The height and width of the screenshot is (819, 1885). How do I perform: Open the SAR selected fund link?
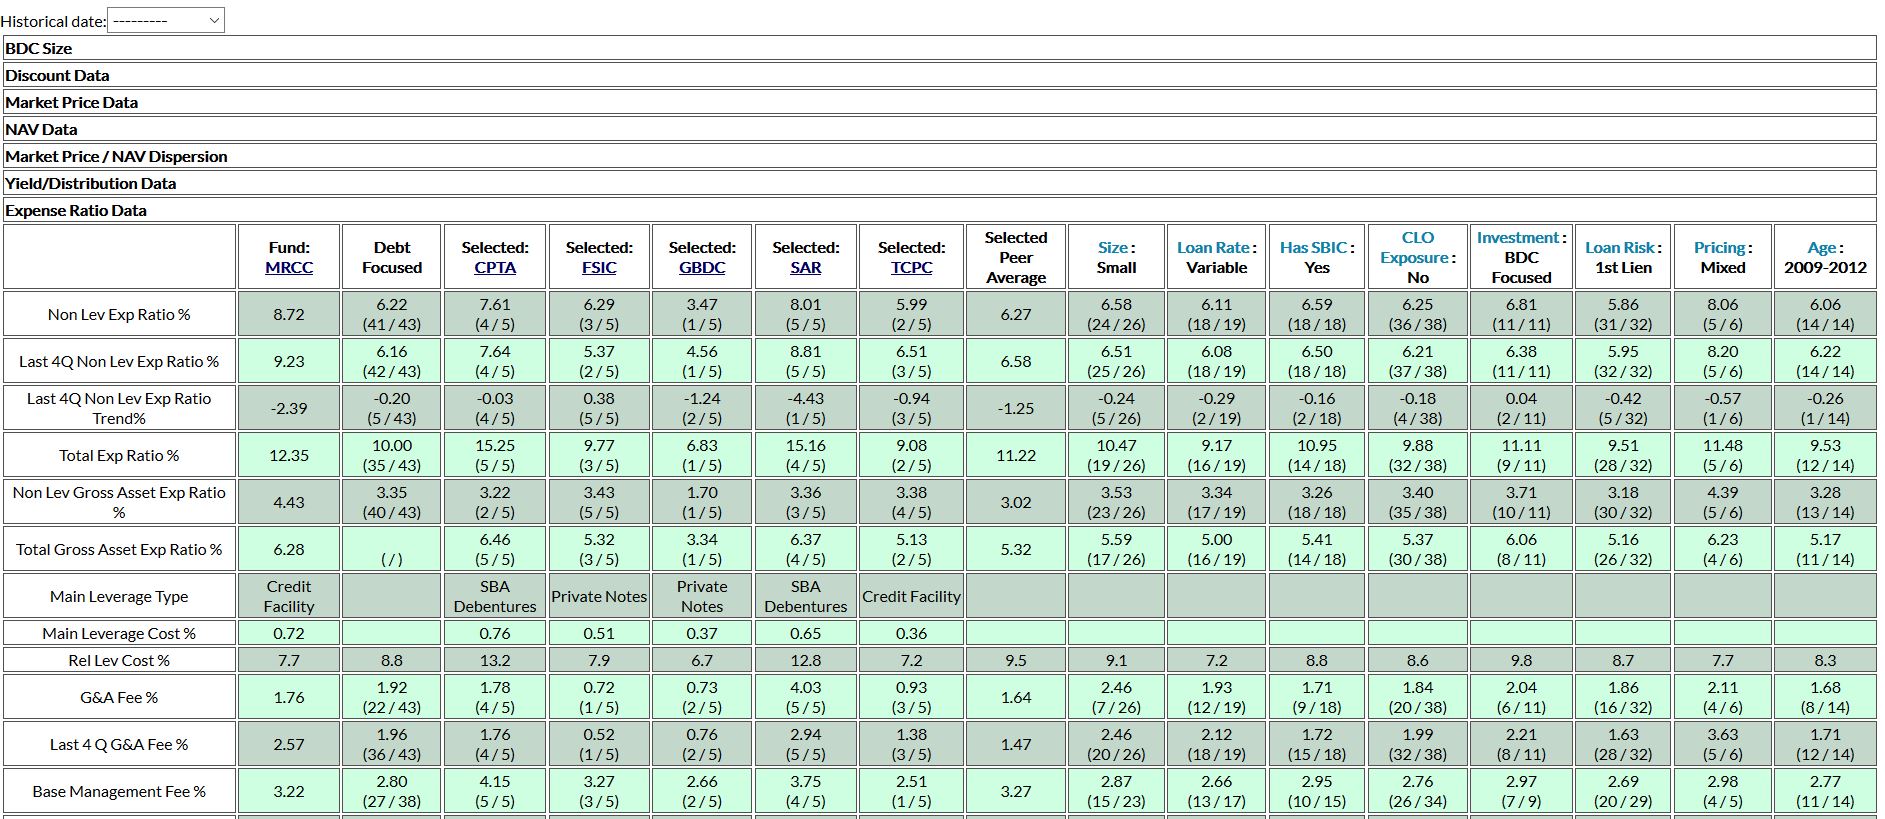click(x=805, y=268)
